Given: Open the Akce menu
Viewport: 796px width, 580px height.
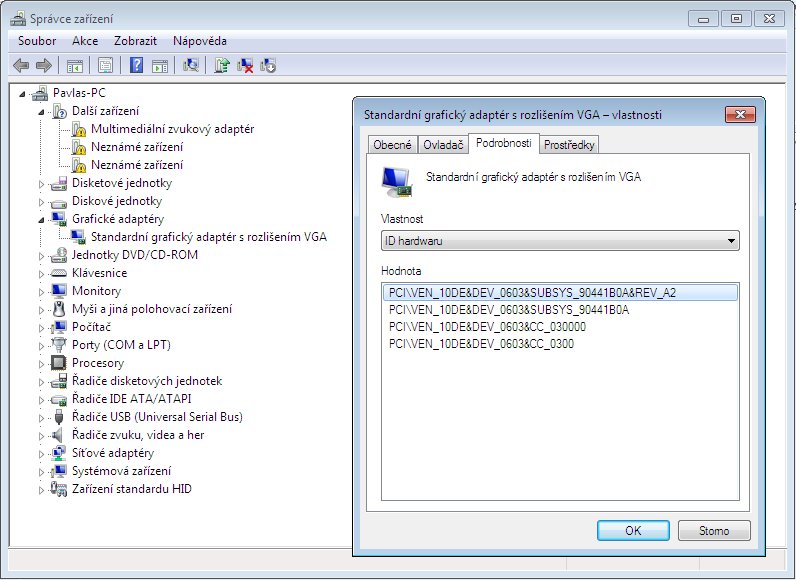Looking at the screenshot, I should coord(85,41).
